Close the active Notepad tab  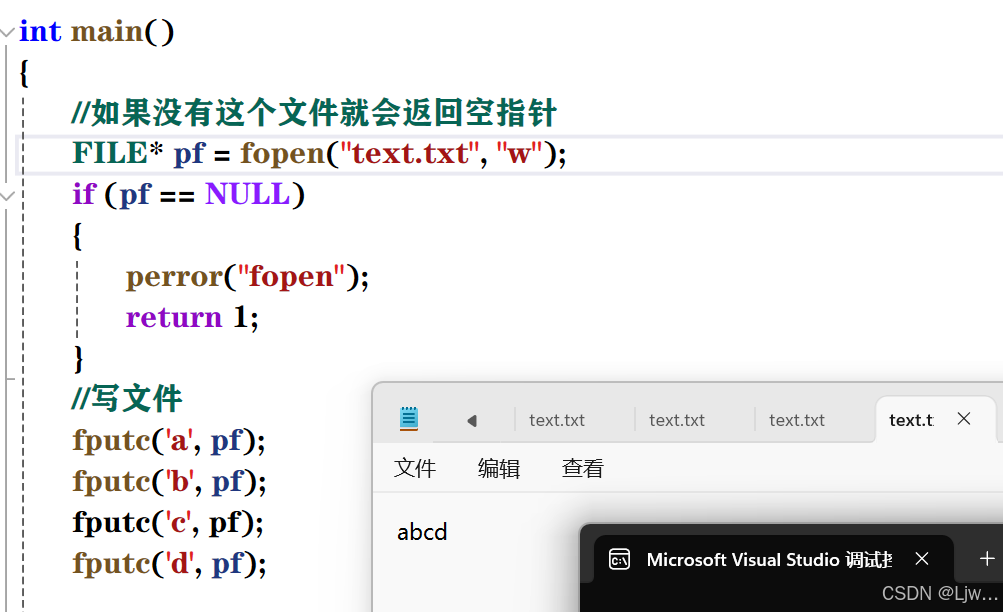964,419
